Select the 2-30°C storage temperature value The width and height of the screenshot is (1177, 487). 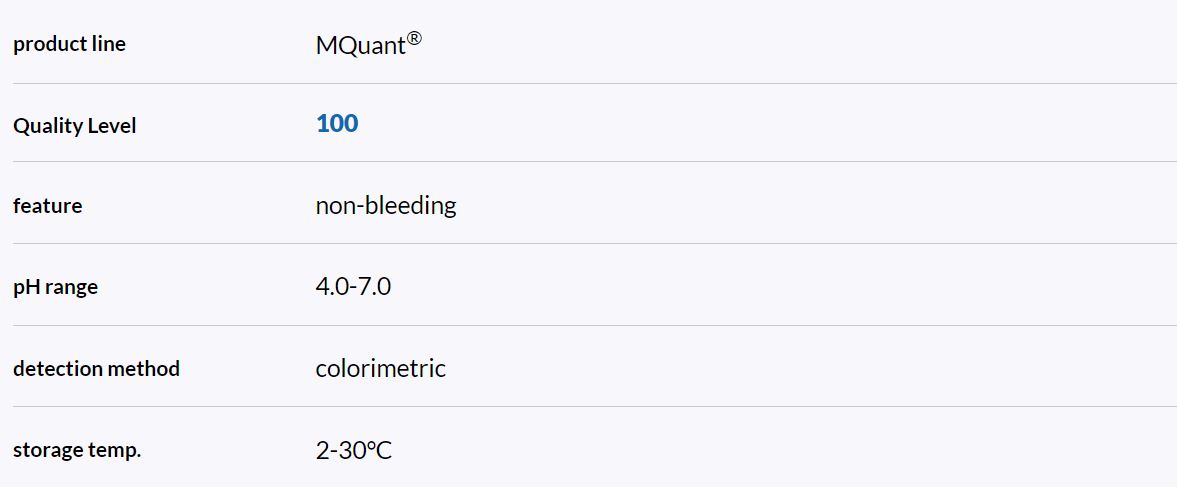(353, 451)
